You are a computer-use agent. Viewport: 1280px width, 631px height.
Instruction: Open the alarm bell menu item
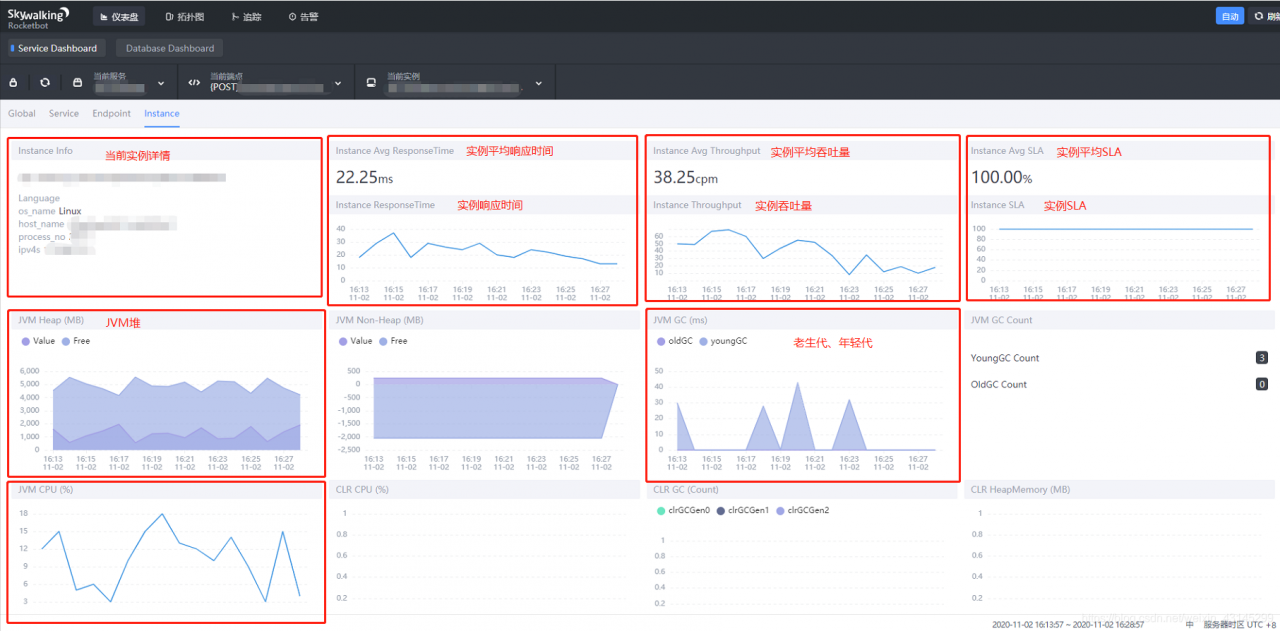303,17
